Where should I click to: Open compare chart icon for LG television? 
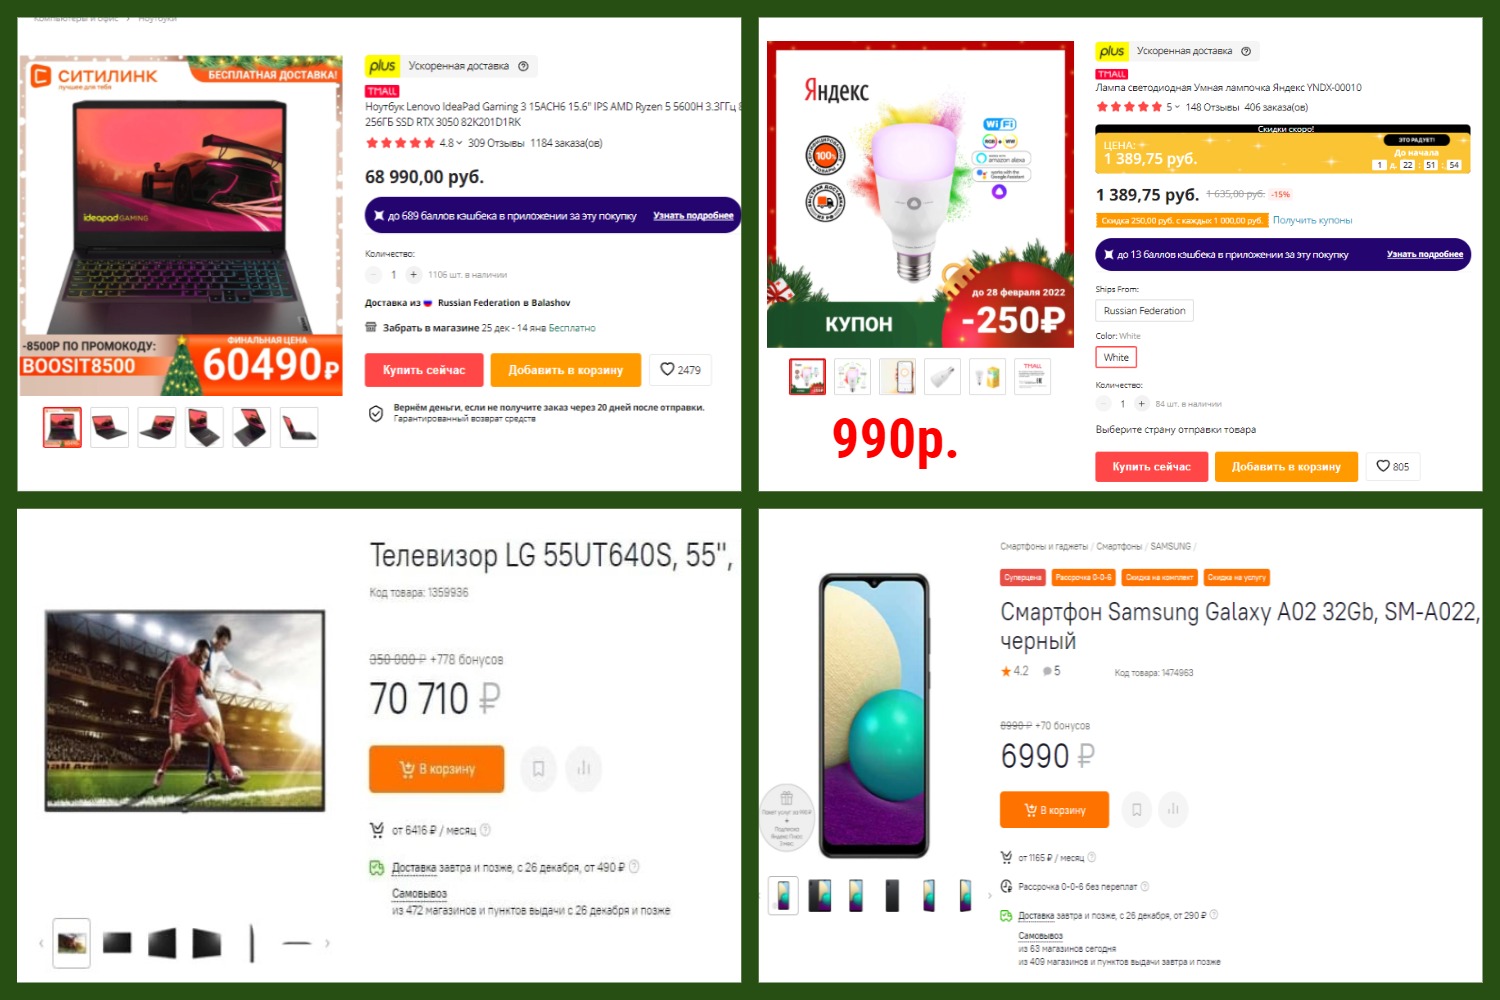584,769
